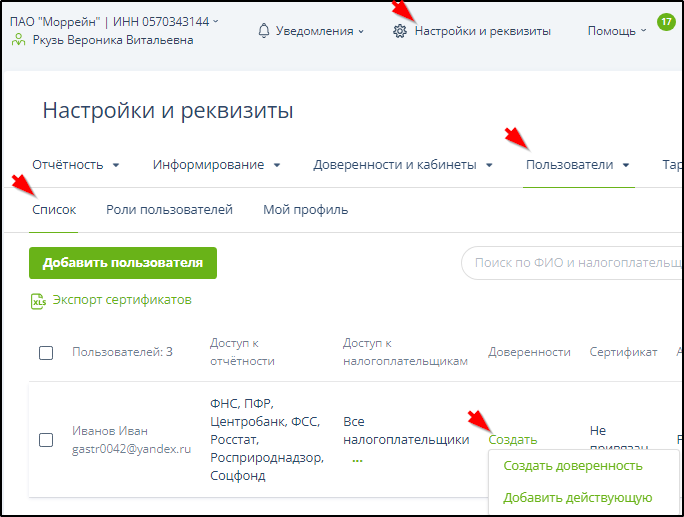
Task: Select the Список tab
Action: pos(54,210)
